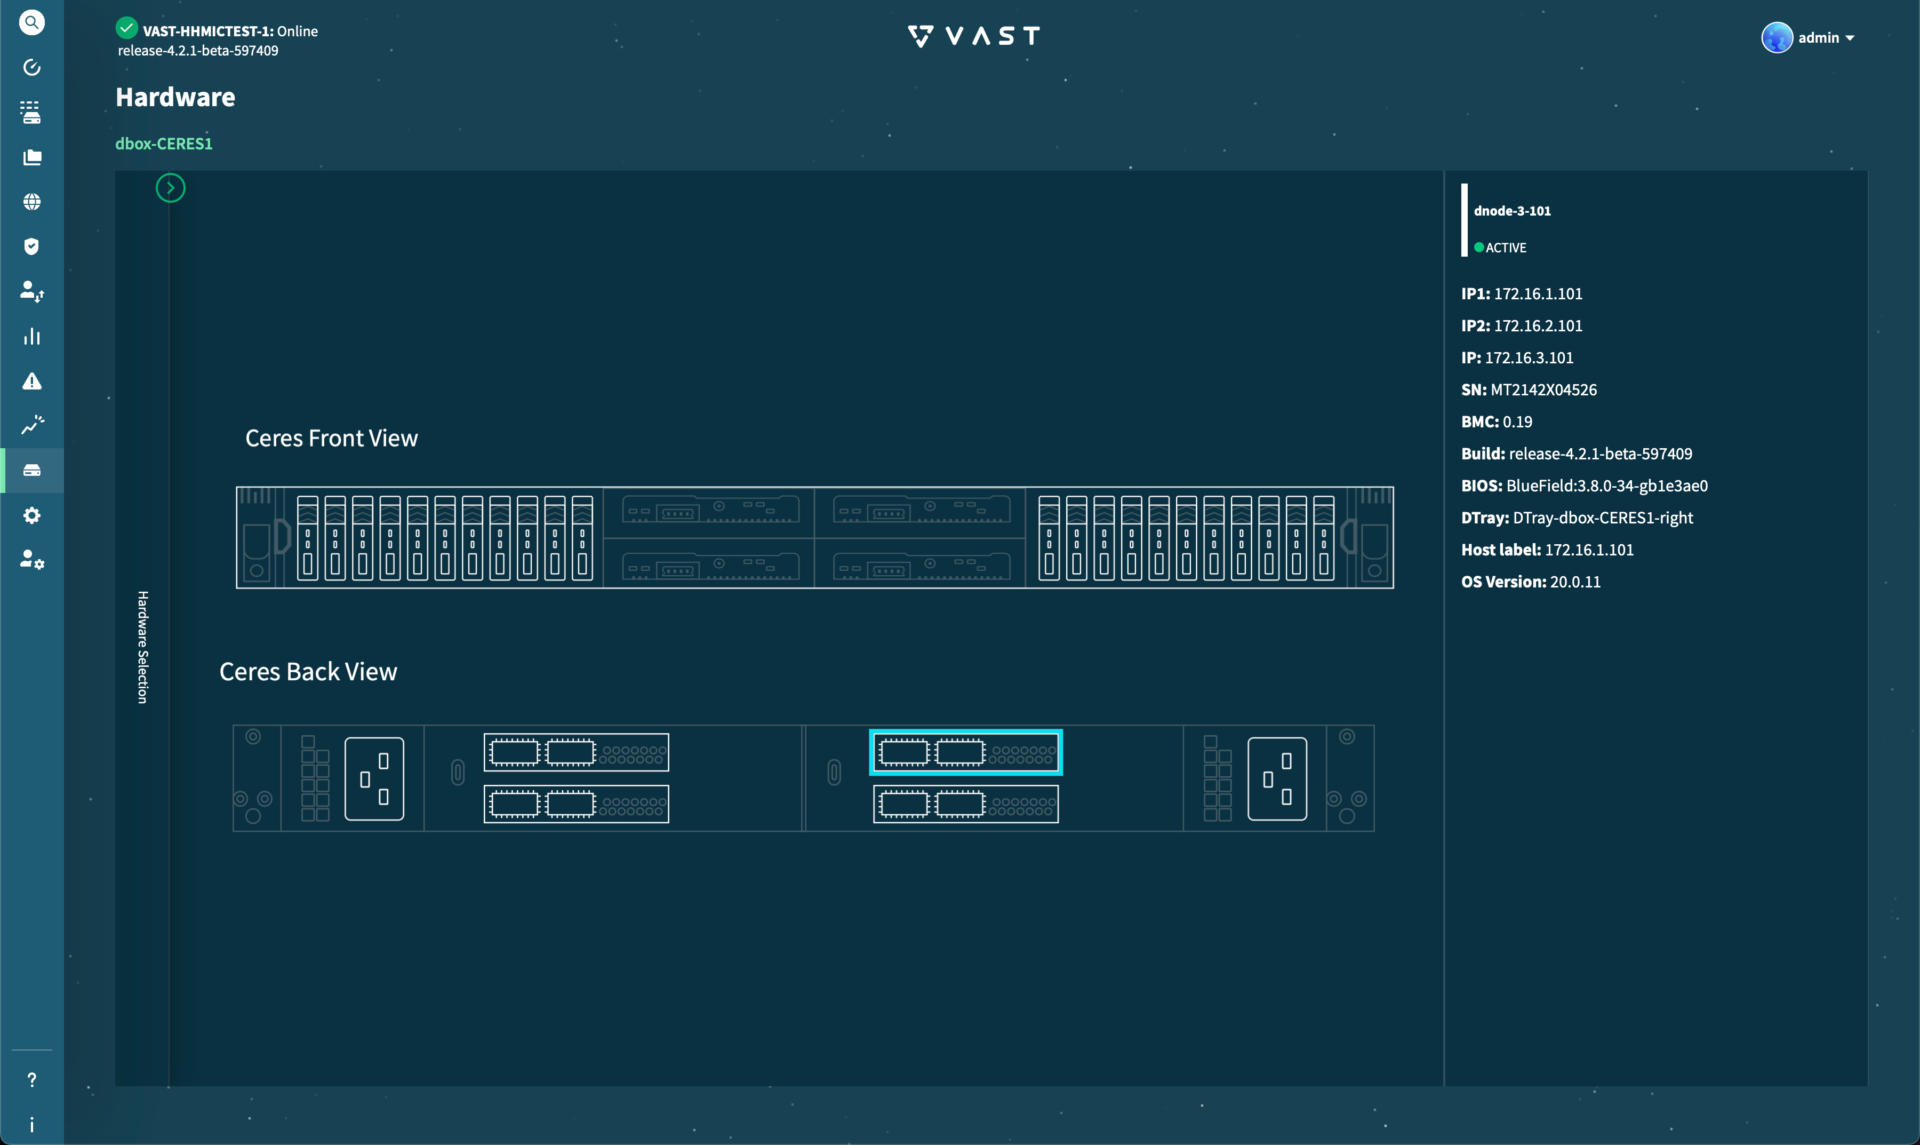The width and height of the screenshot is (1920, 1145).
Task: Click BMC value 0.19
Action: click(x=1517, y=422)
